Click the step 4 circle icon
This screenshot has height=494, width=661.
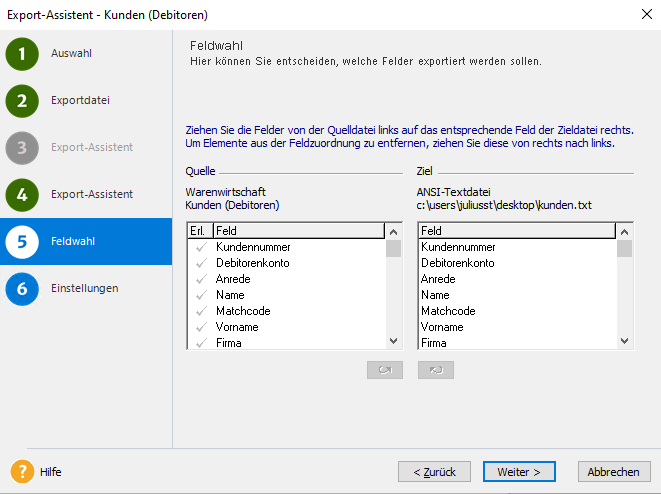pos(22,195)
